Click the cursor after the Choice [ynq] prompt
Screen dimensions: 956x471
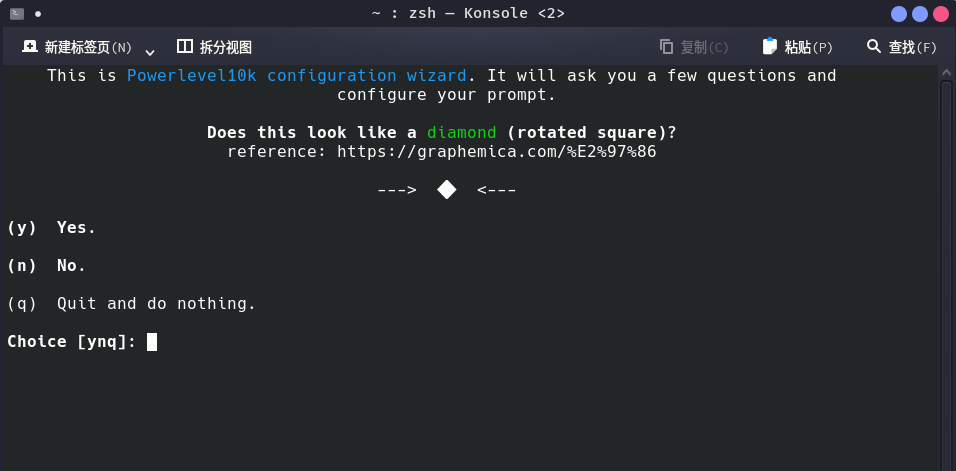[x=152, y=342]
